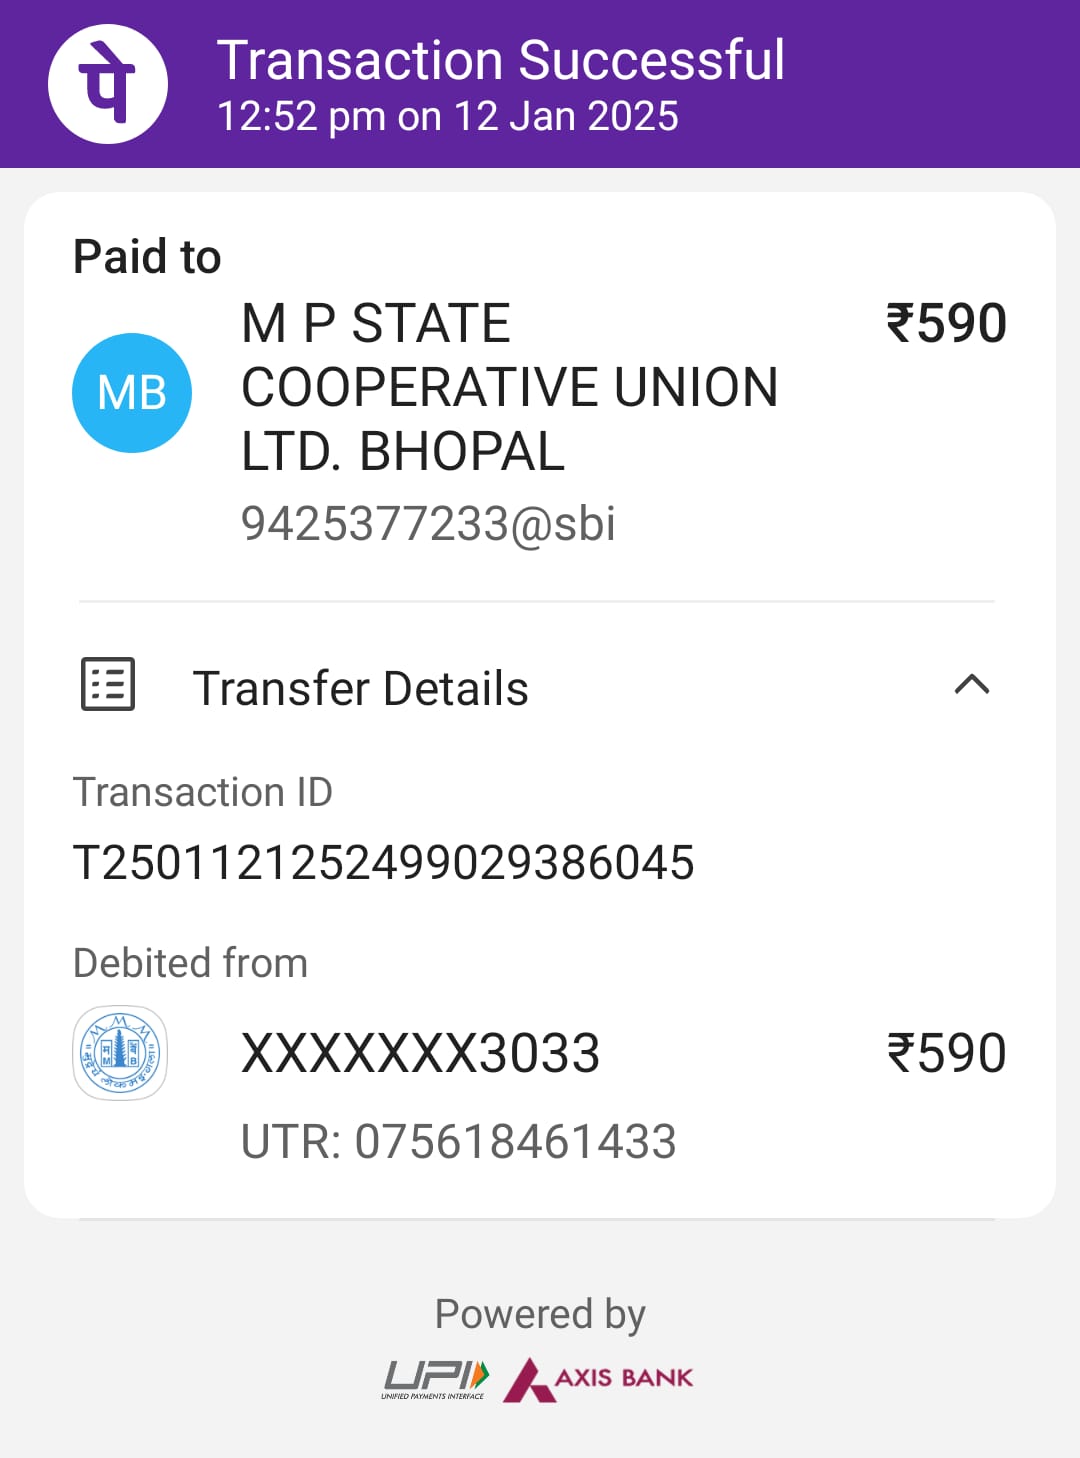
Task: Click the UPI logo at bottom
Action: tap(435, 1380)
